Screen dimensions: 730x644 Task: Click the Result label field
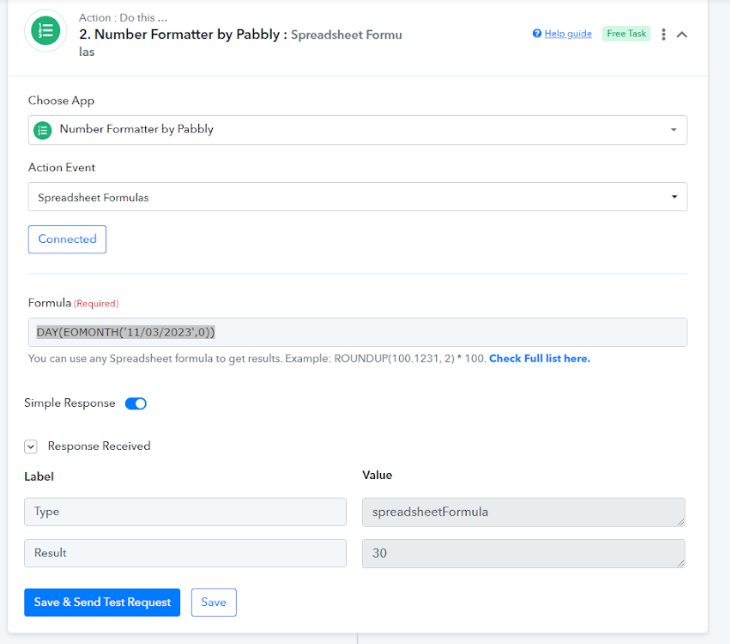click(x=185, y=553)
